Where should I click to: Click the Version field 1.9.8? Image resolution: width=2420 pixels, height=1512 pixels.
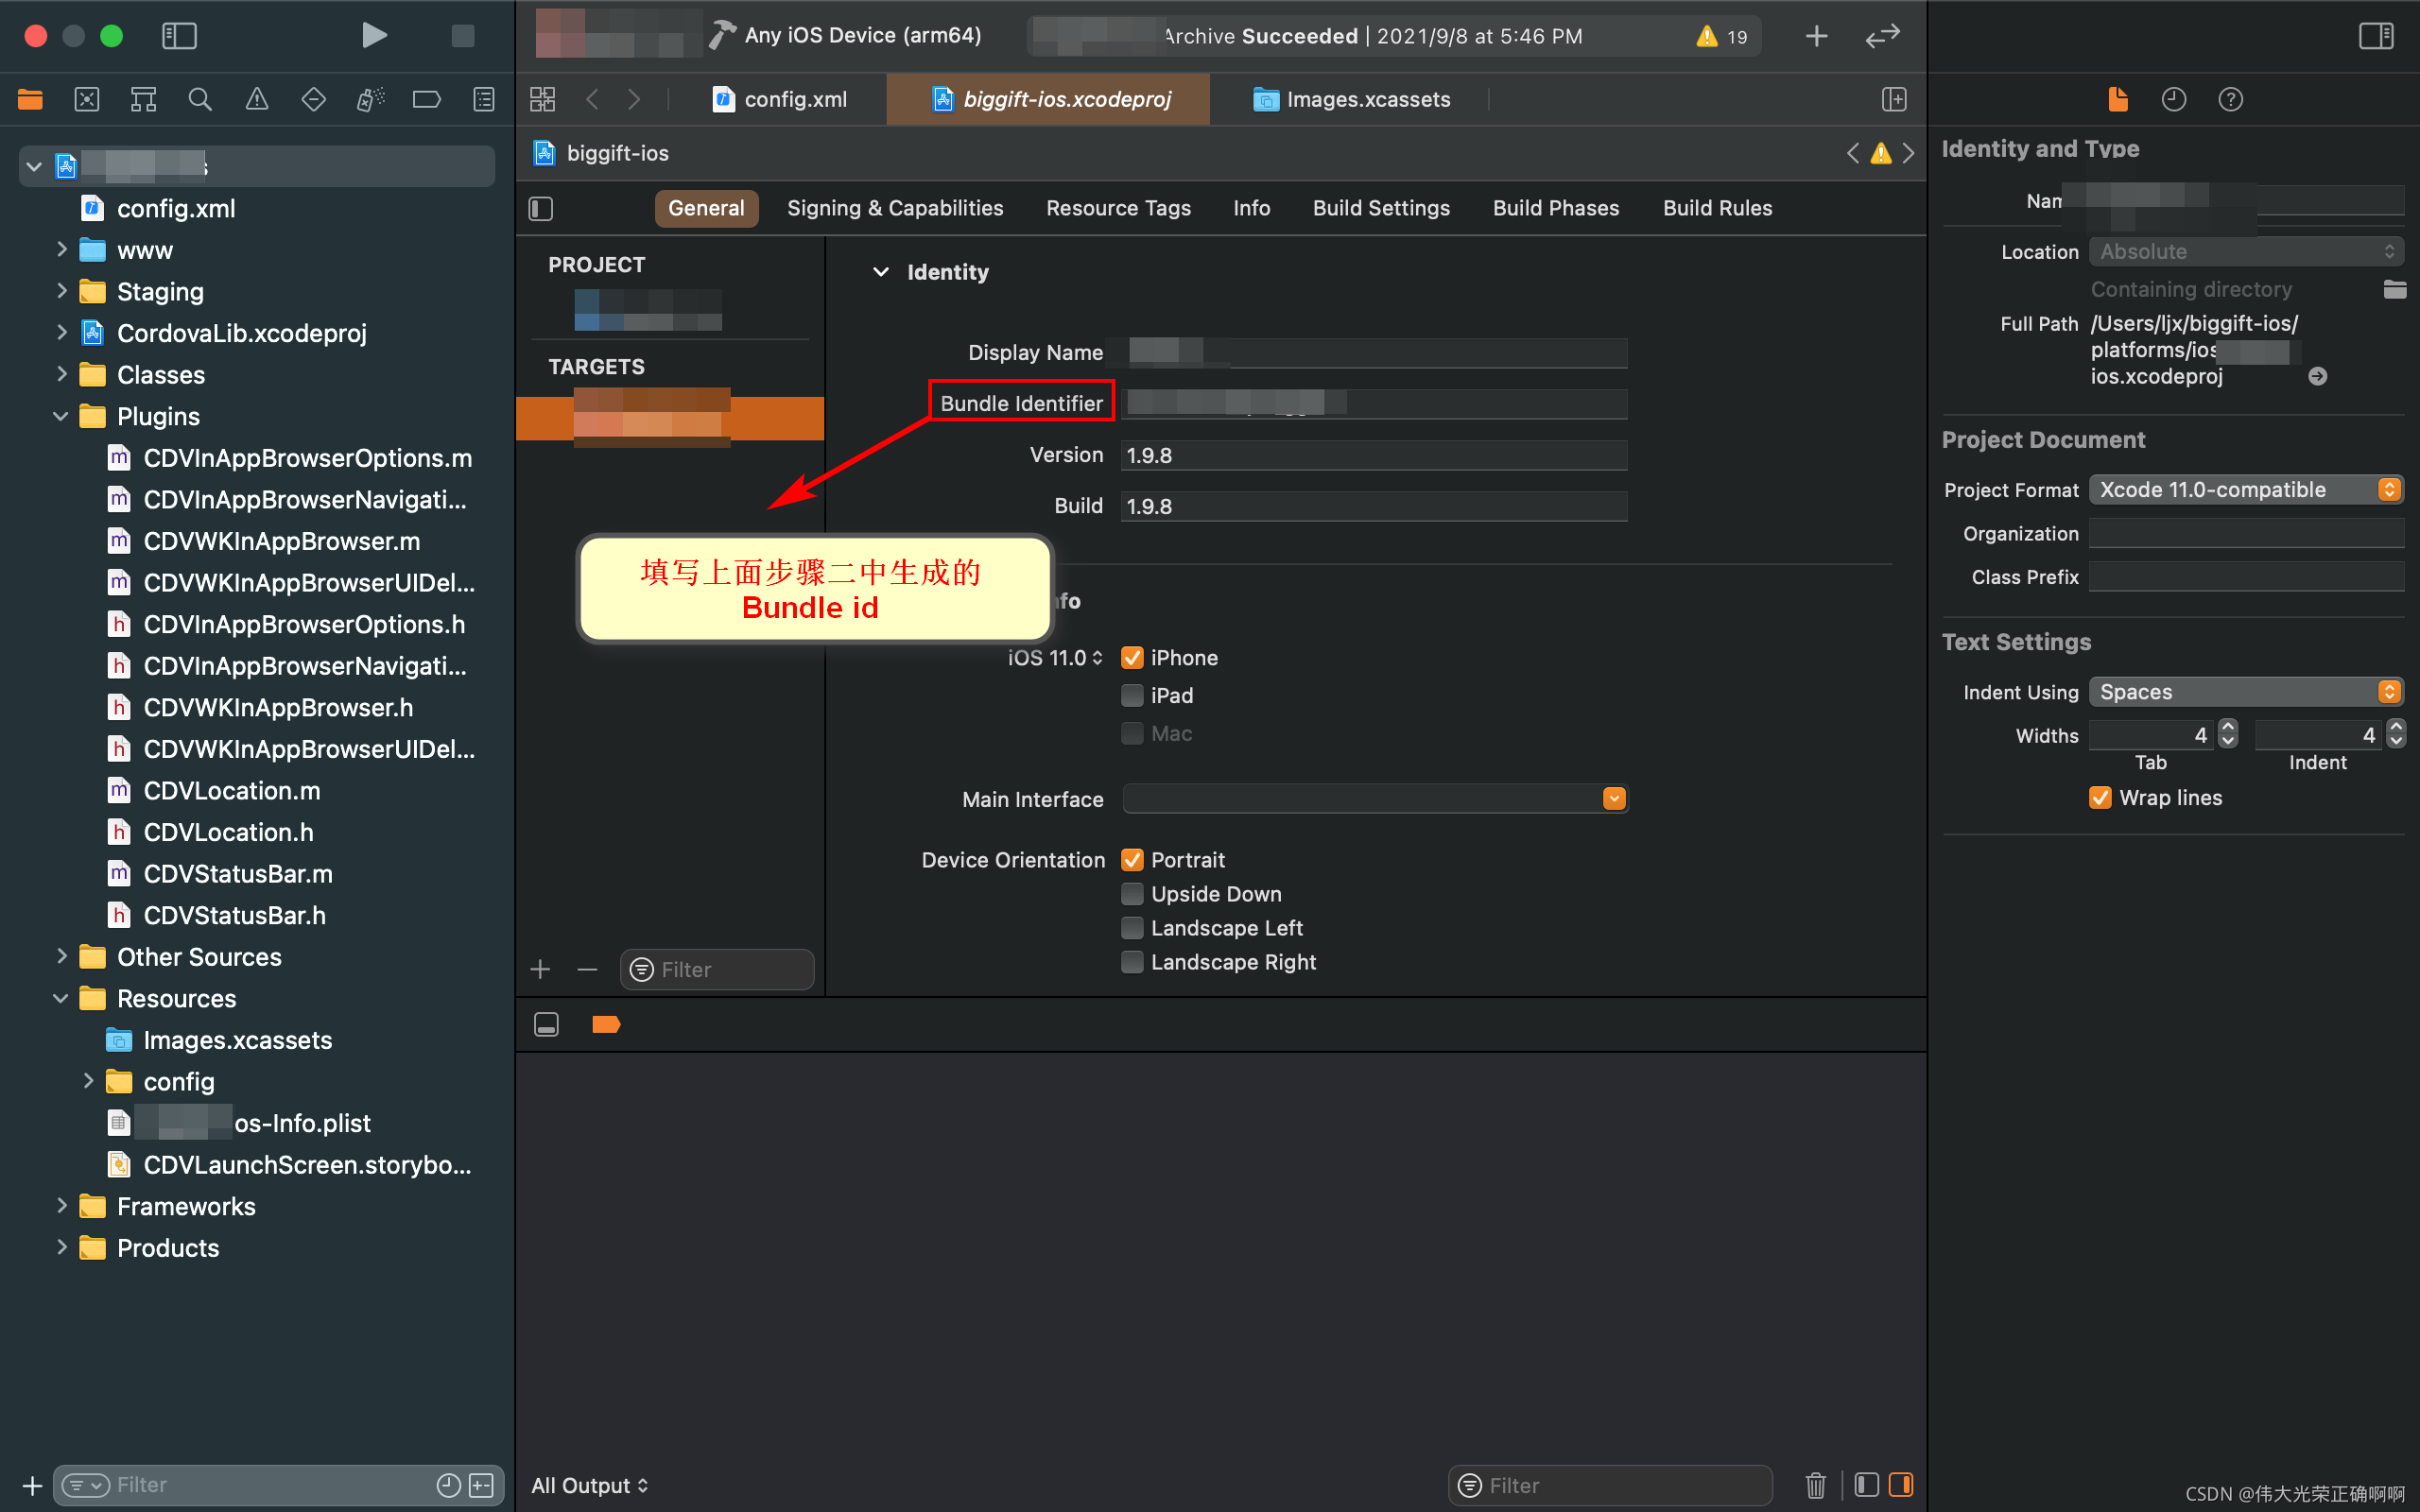(1373, 455)
